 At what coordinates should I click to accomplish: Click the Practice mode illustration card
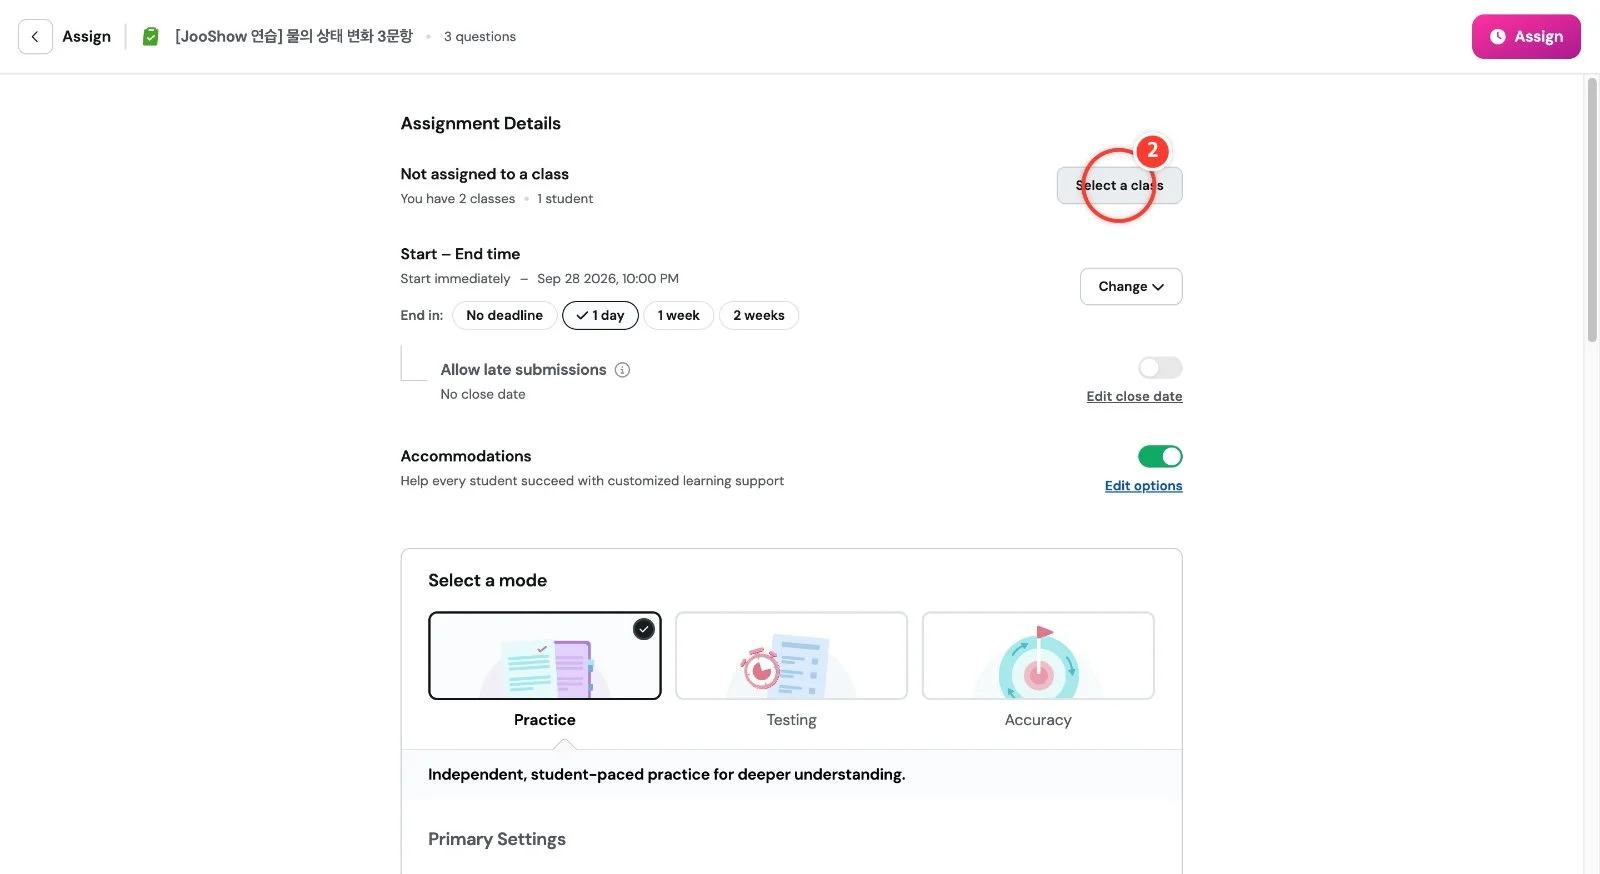pos(545,656)
